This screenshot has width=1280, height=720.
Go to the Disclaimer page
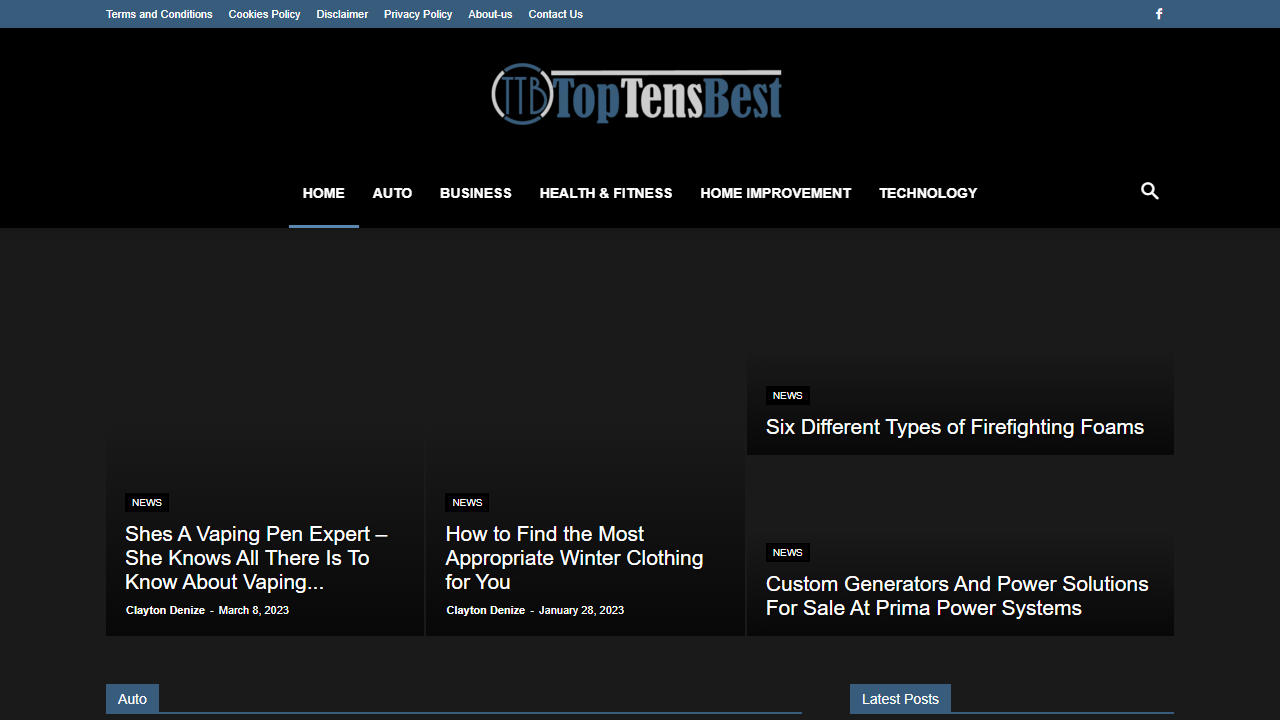click(x=342, y=14)
